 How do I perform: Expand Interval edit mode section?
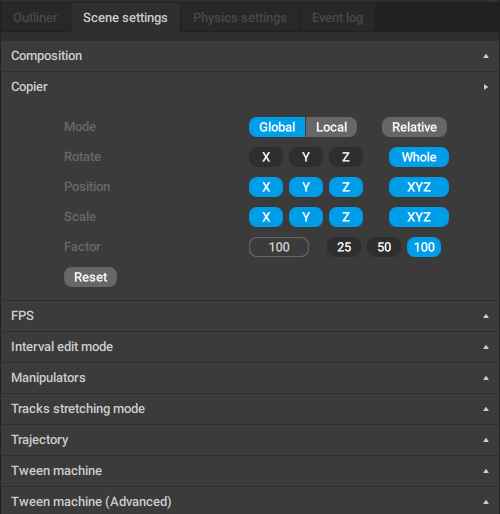coord(250,347)
